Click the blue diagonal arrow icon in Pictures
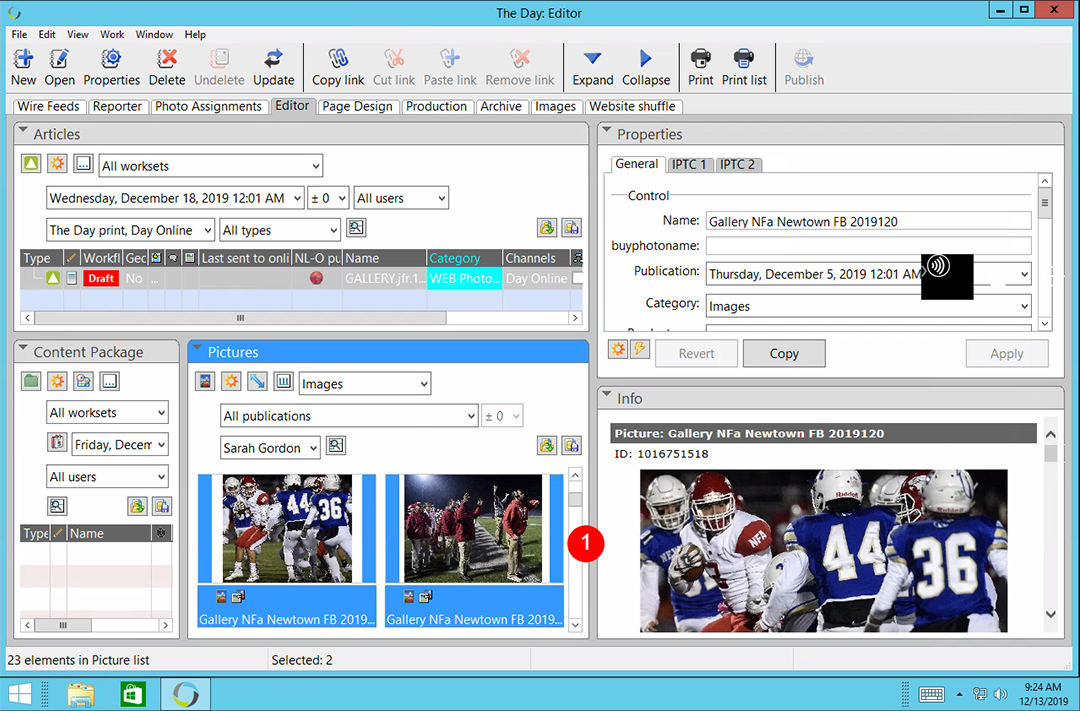The width and height of the screenshot is (1080, 711). pyautogui.click(x=257, y=381)
